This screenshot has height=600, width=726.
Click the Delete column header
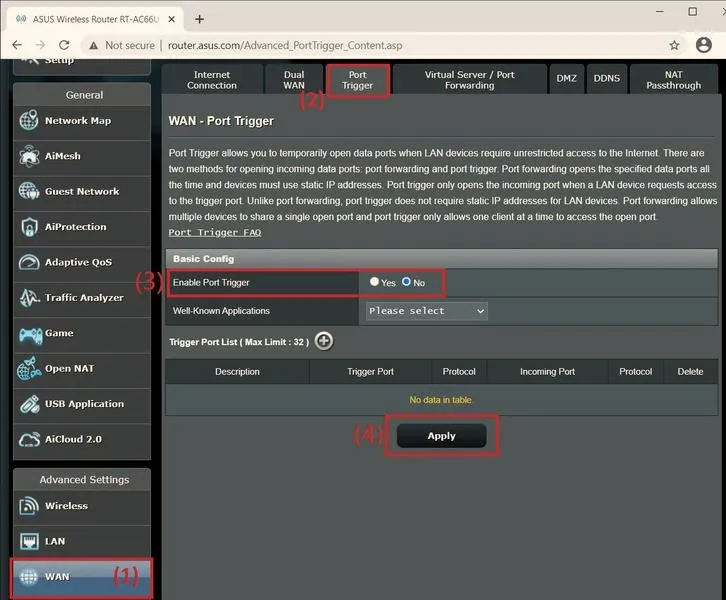690,372
